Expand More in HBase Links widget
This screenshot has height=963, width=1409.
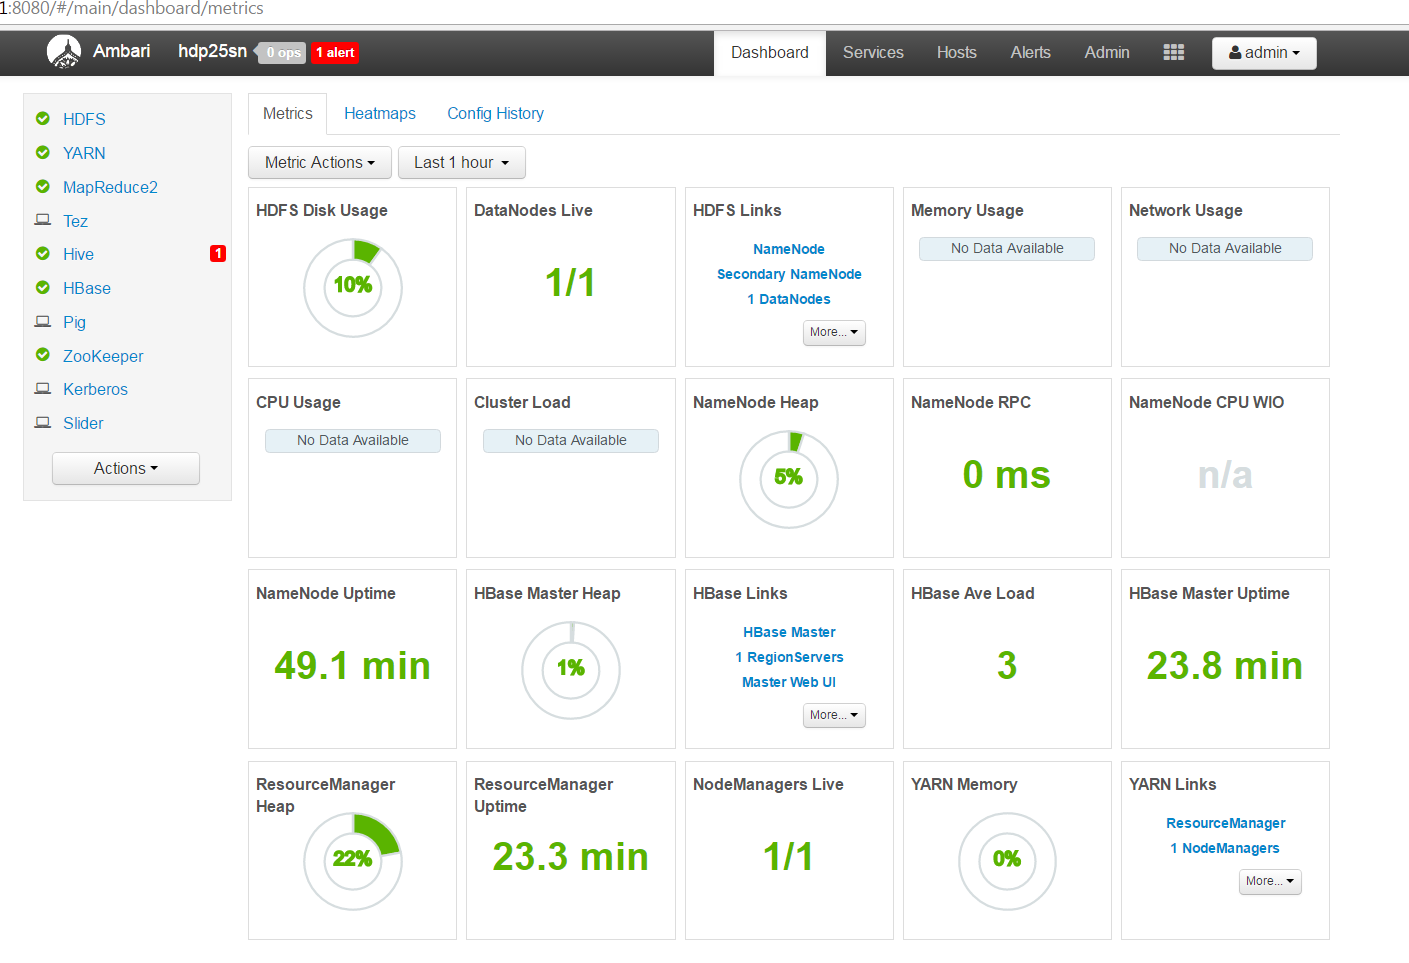834,716
